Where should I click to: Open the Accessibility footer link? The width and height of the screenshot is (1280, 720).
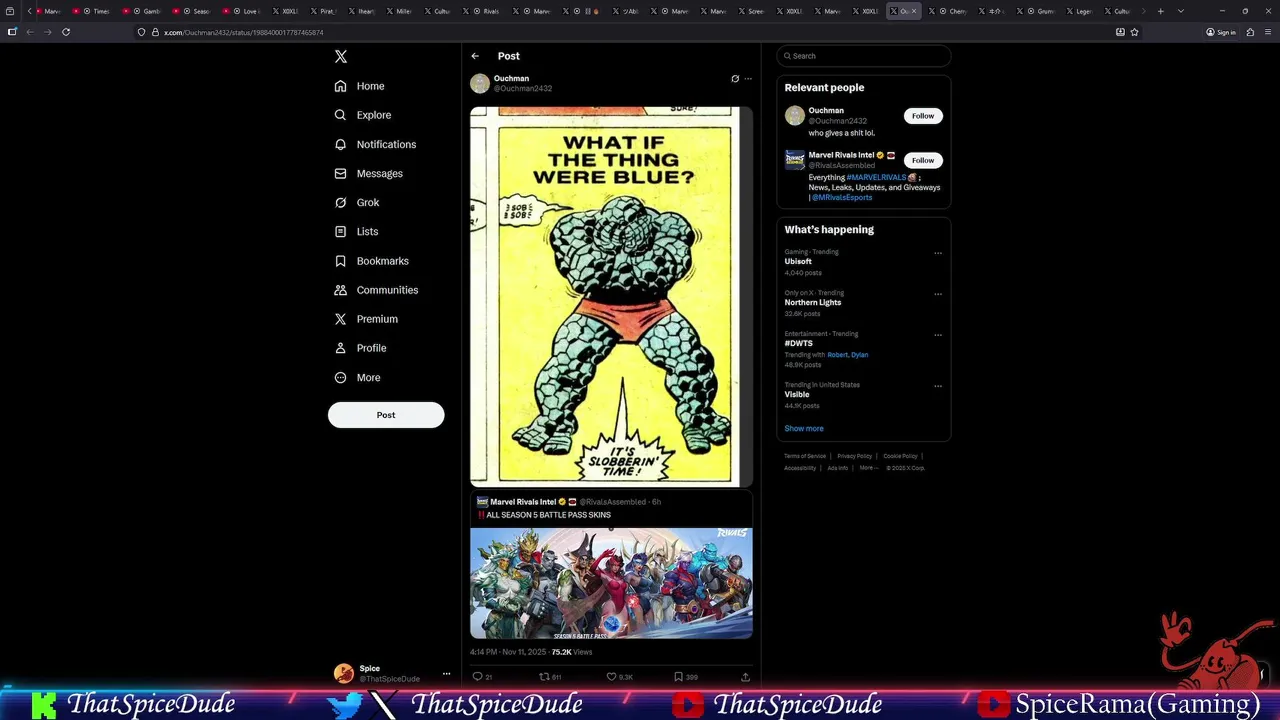800,468
